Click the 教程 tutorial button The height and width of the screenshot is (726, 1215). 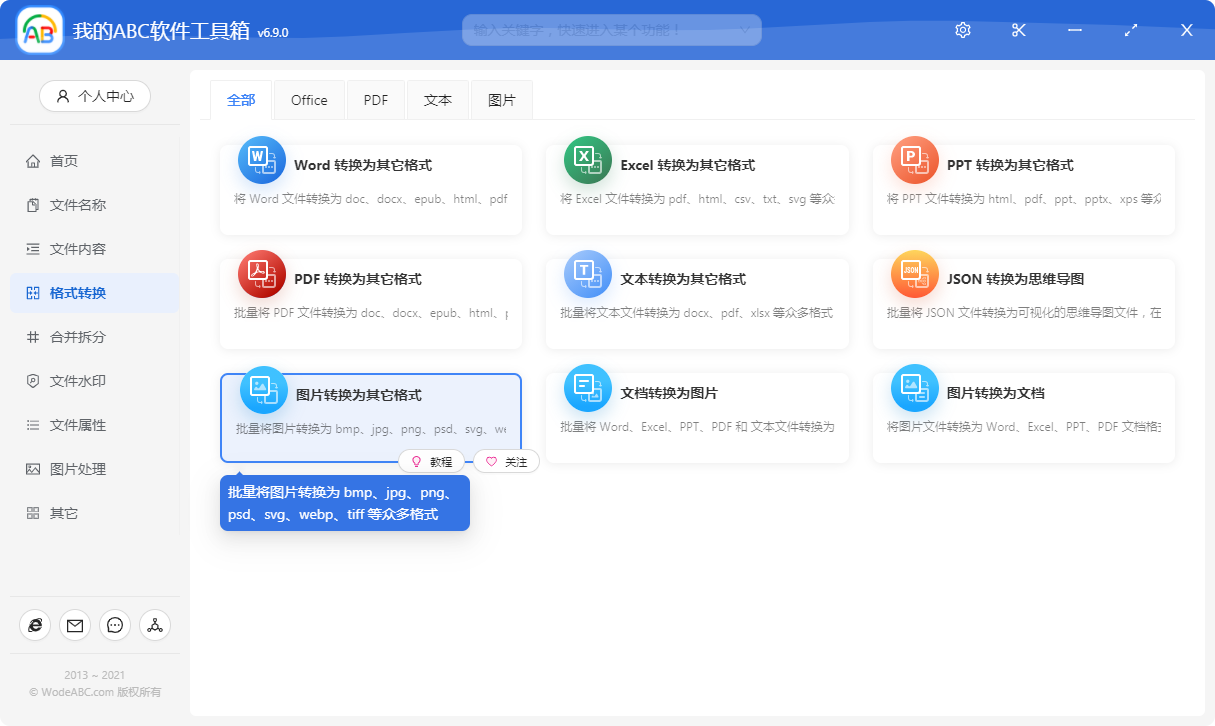point(430,461)
